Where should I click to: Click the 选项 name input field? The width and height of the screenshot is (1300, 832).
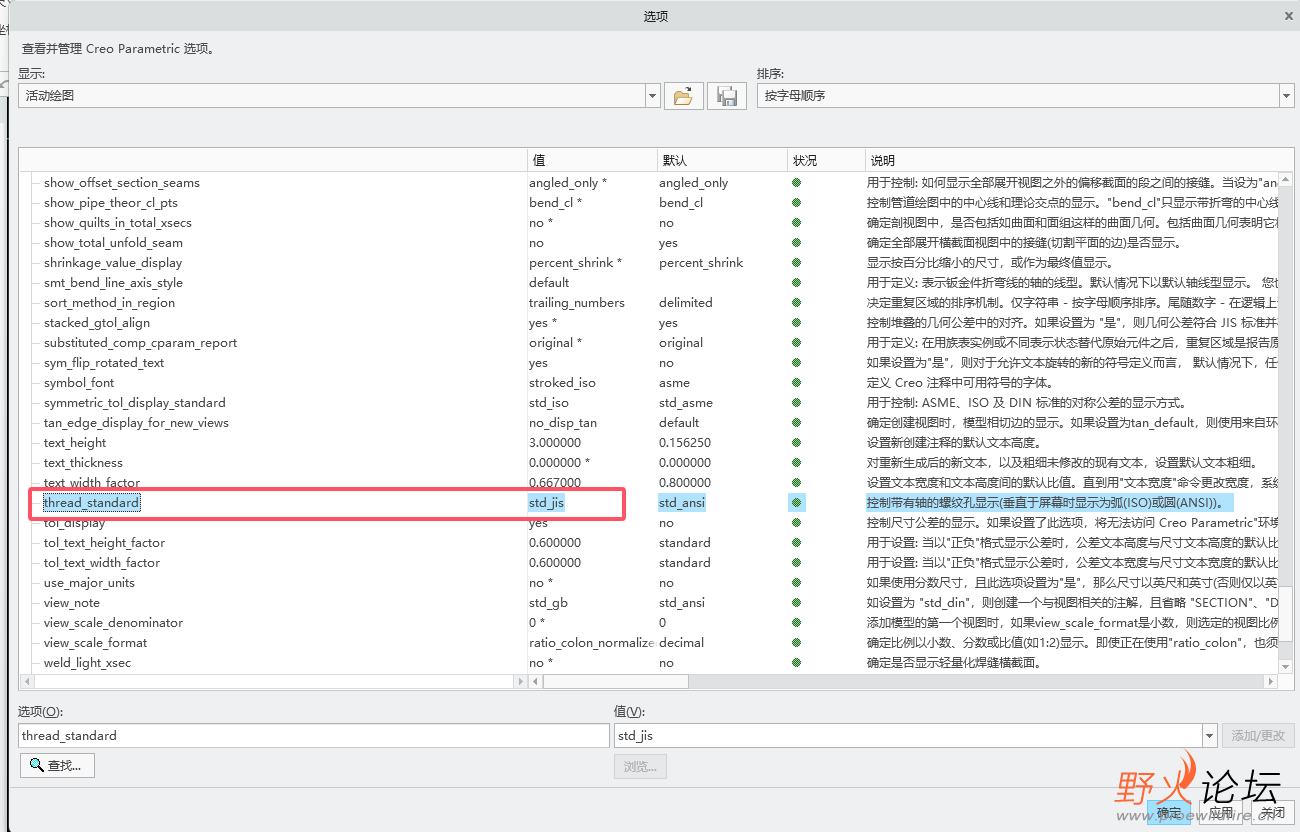(314, 736)
